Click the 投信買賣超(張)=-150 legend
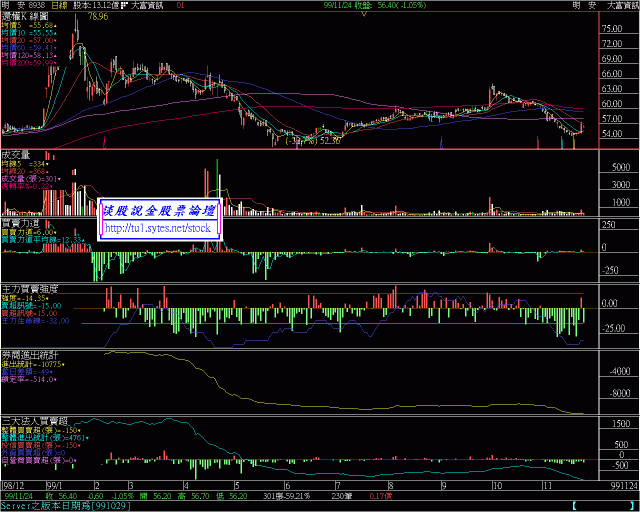This screenshot has height=512, width=640. [41, 445]
